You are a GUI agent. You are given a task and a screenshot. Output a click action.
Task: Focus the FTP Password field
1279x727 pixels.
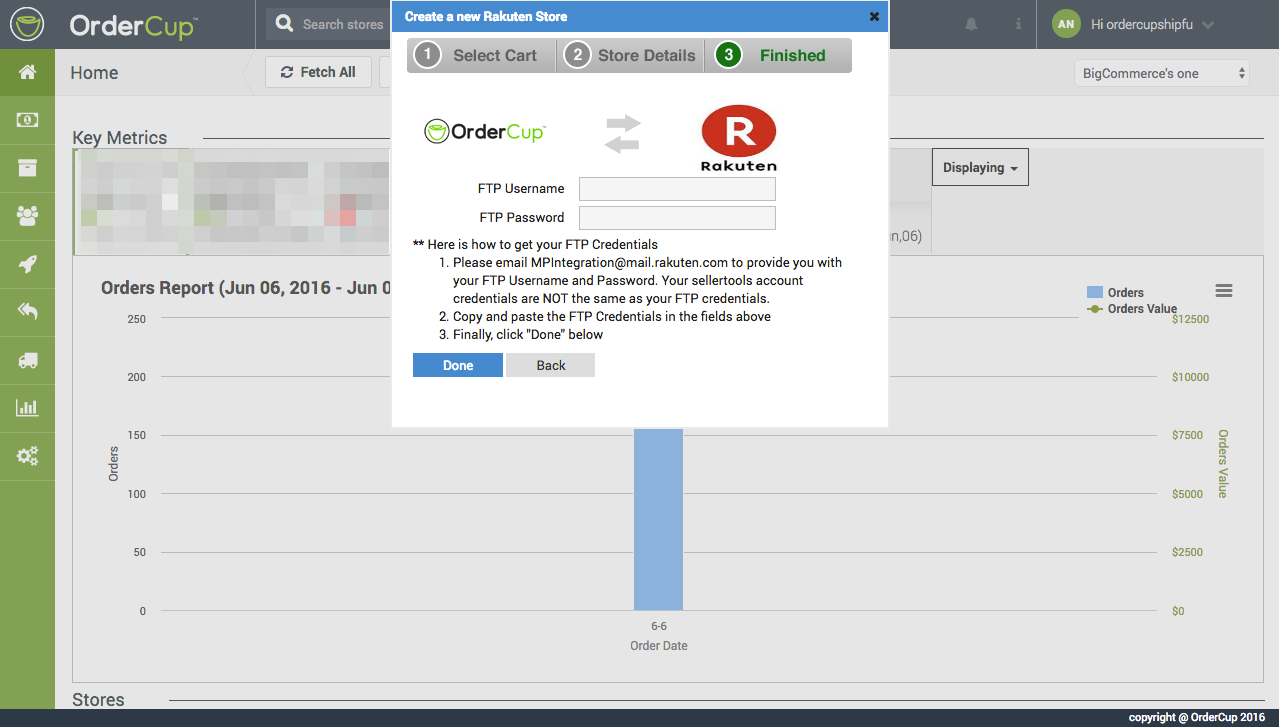[x=677, y=218]
